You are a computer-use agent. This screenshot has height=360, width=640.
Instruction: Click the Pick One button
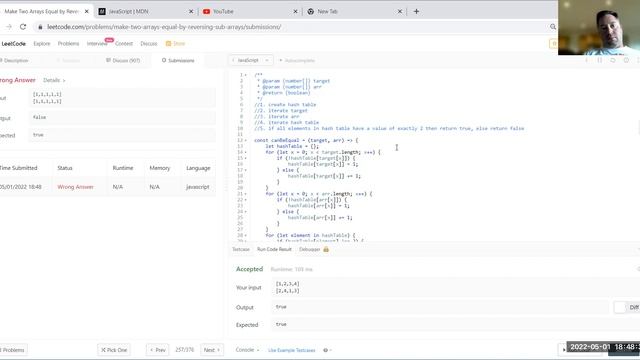[x=114, y=350]
